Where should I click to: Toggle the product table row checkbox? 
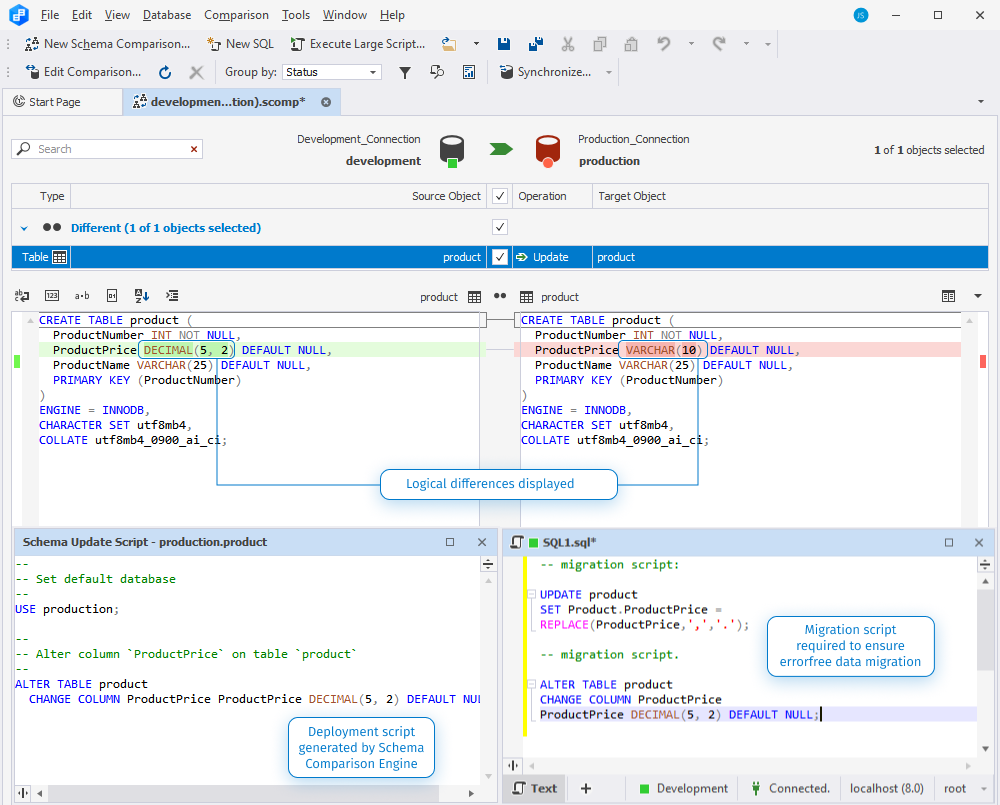coord(500,257)
